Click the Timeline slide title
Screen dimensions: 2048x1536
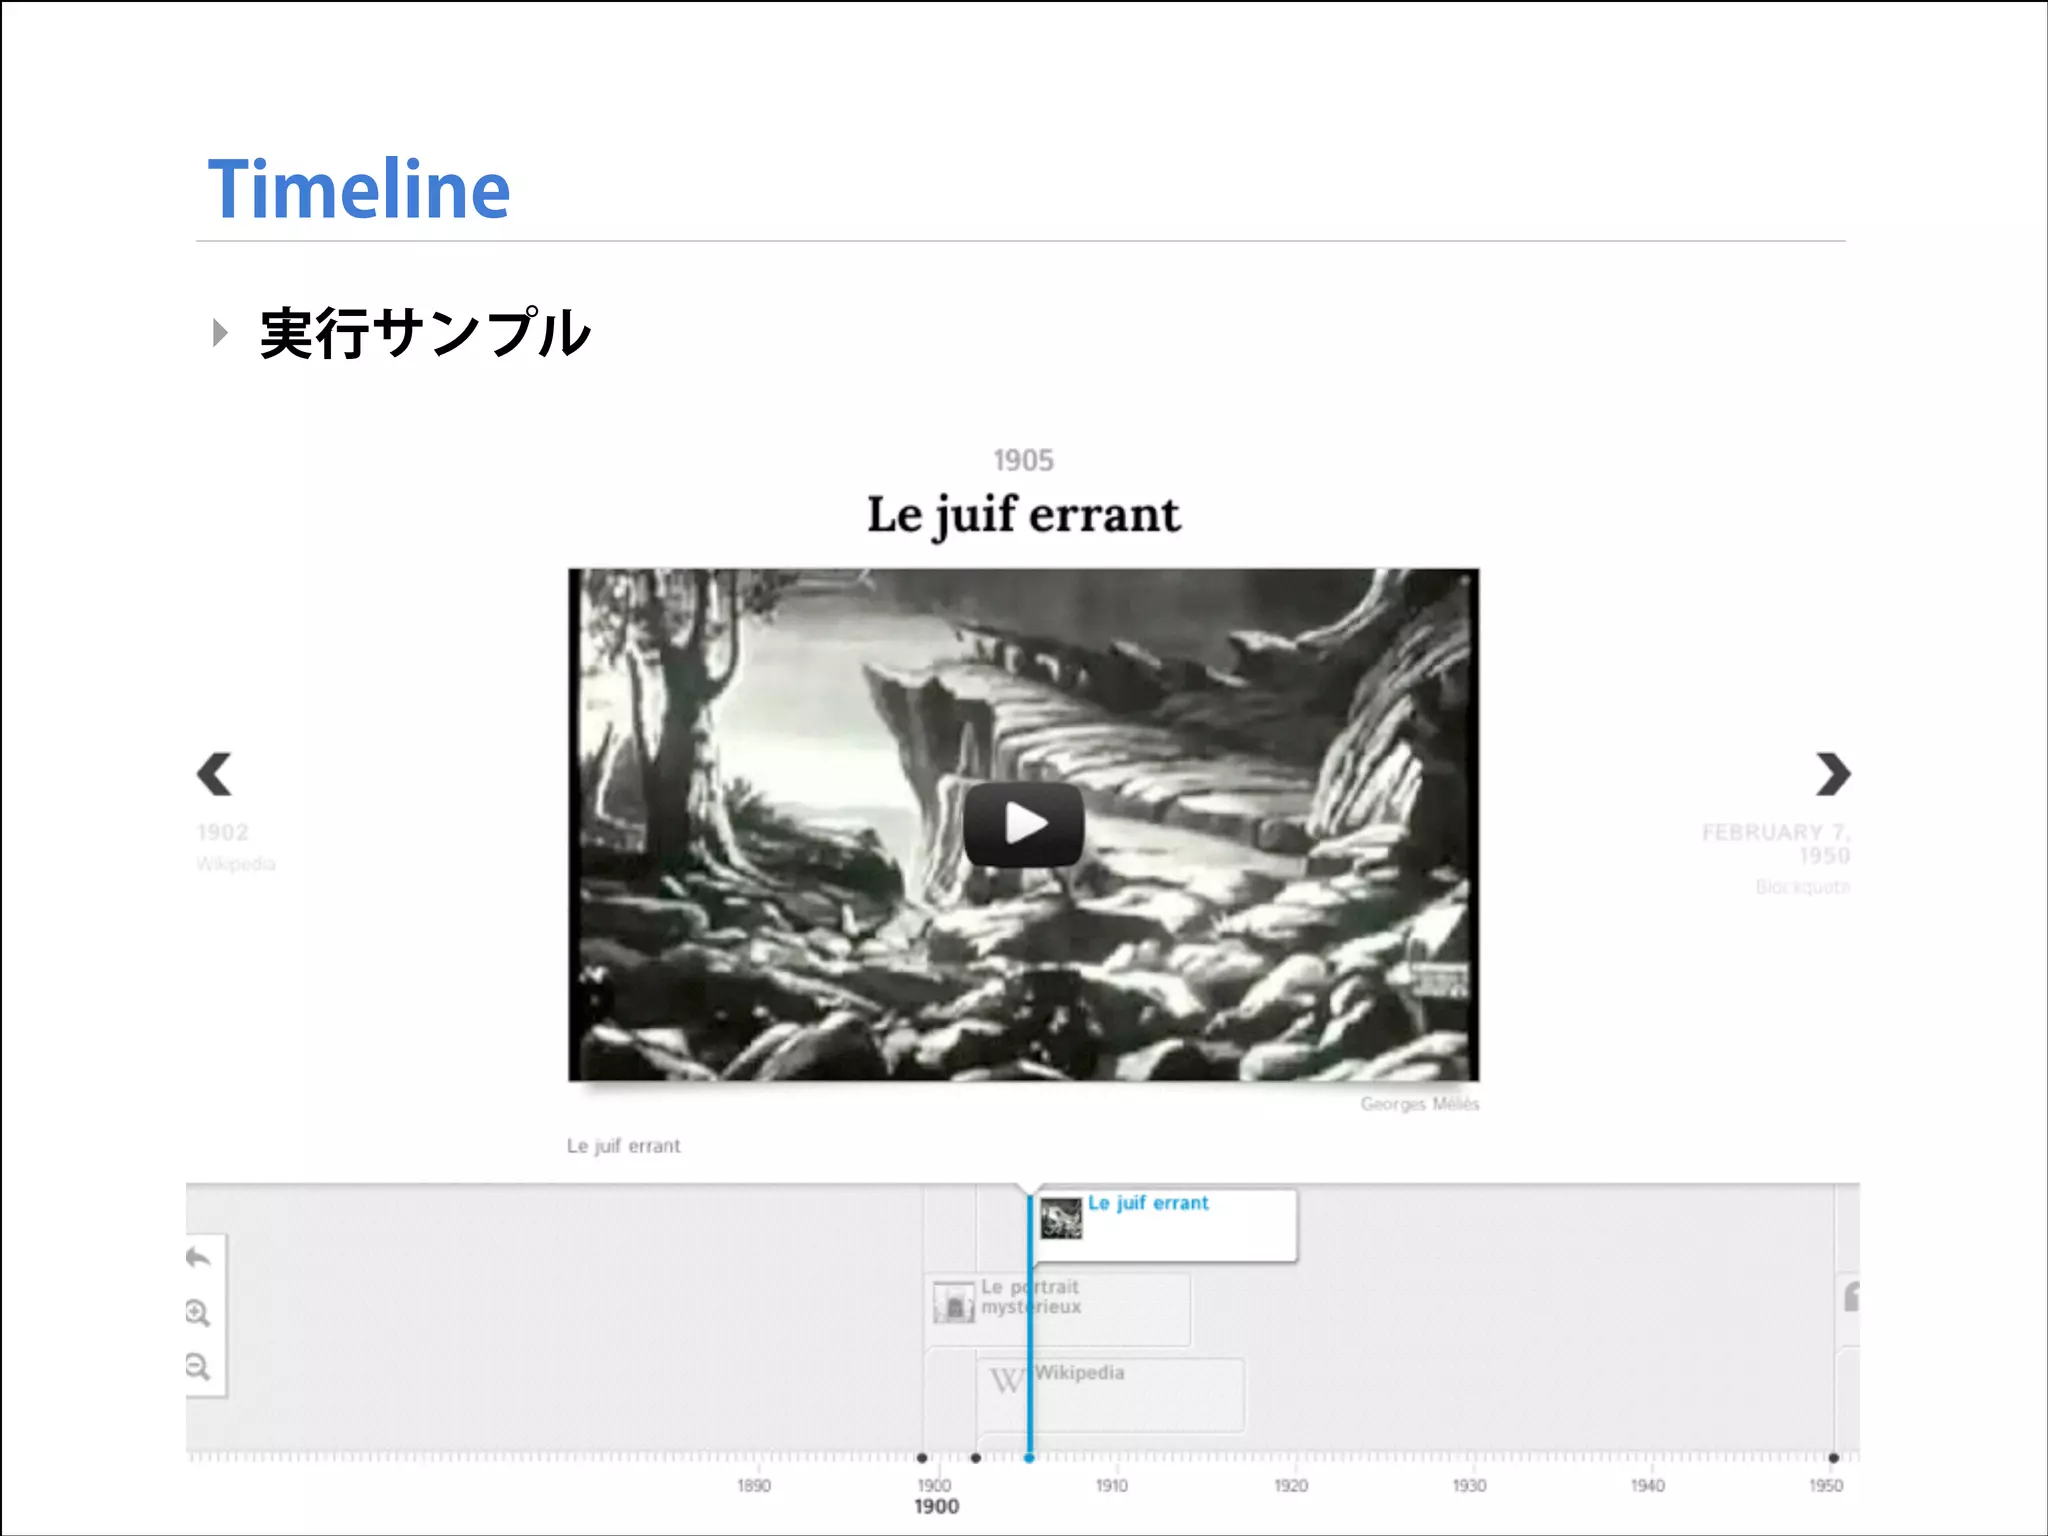click(x=359, y=189)
